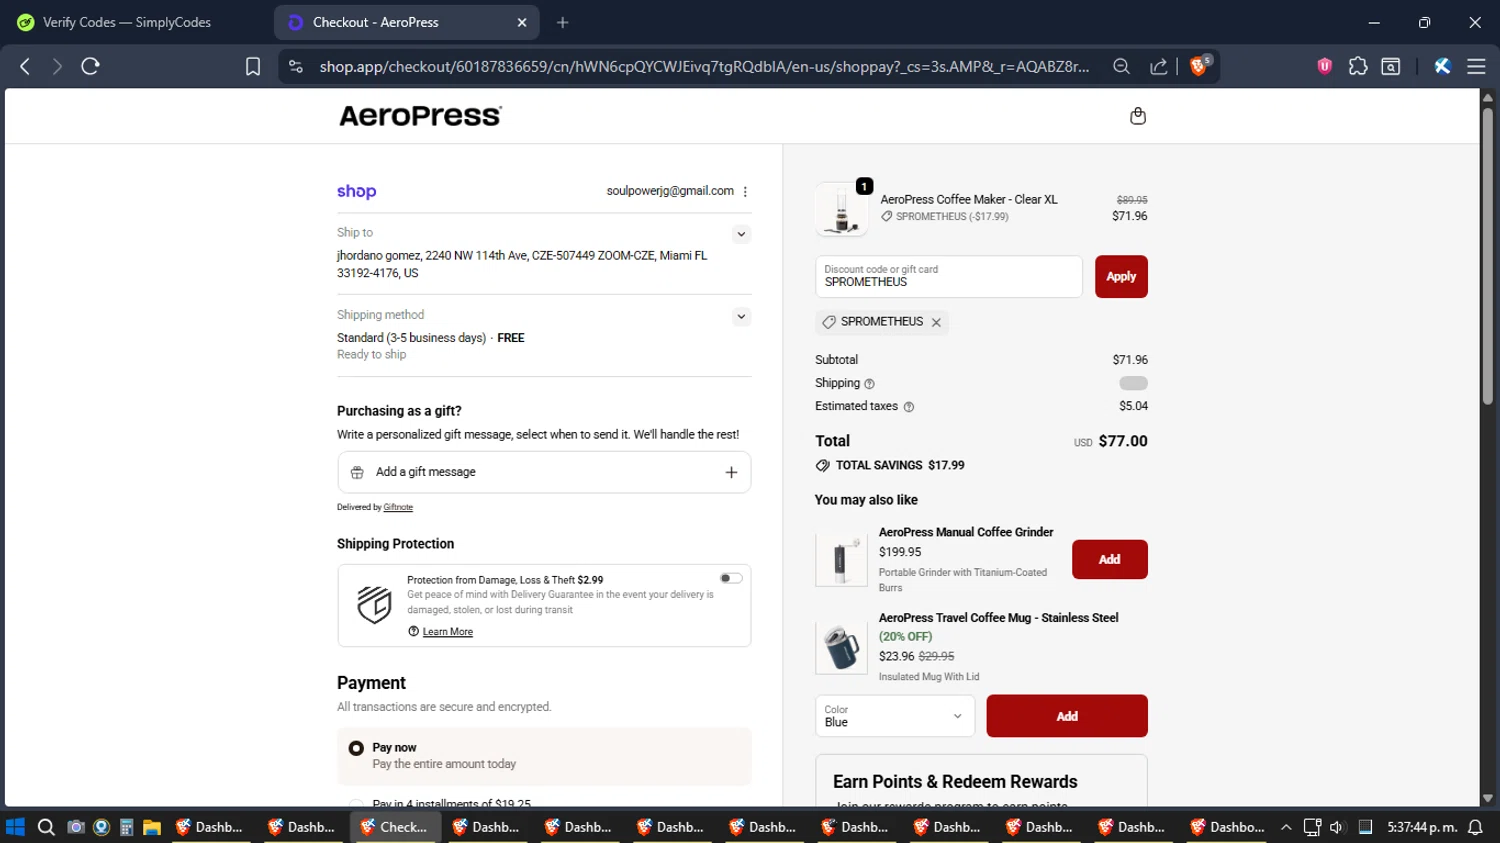Toggle shipping protection switch on

[731, 578]
